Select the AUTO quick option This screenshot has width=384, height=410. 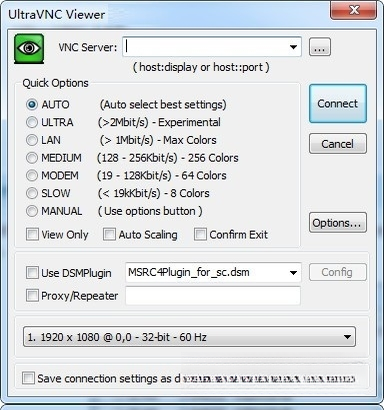tap(32, 105)
